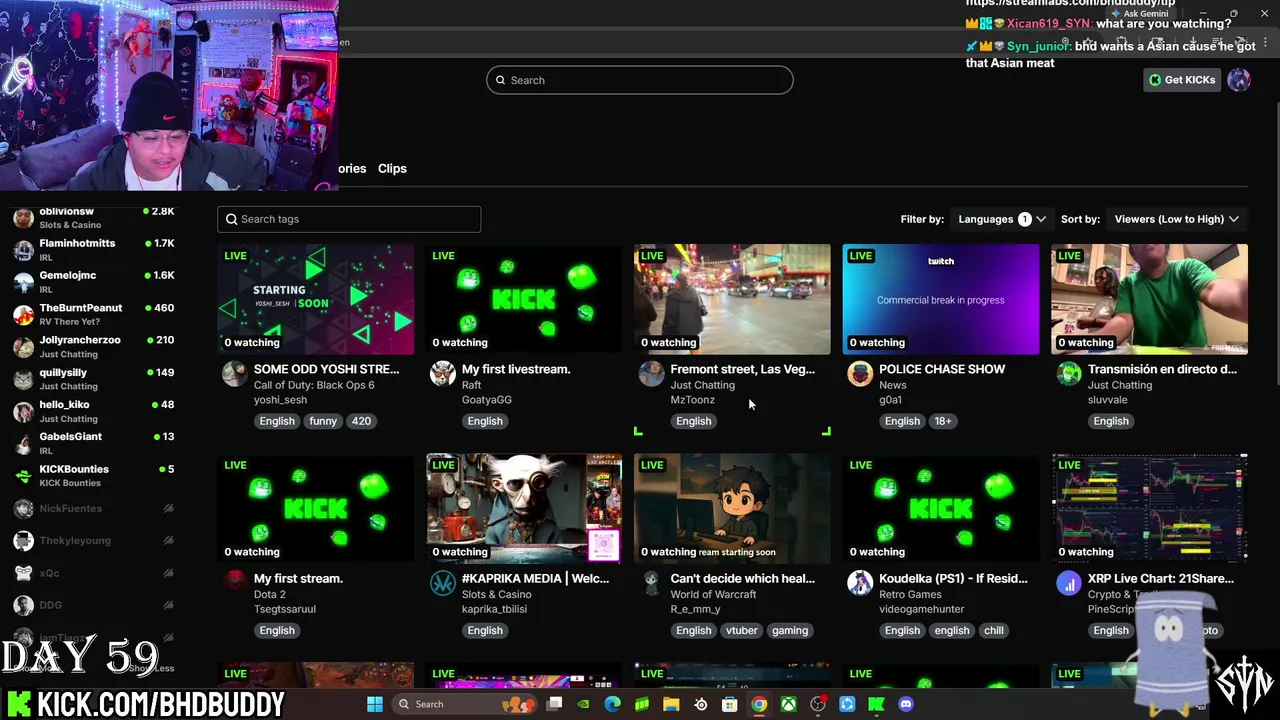This screenshot has height=720, width=1280.
Task: Open the Xbox app from the taskbar
Action: pyautogui.click(x=789, y=704)
